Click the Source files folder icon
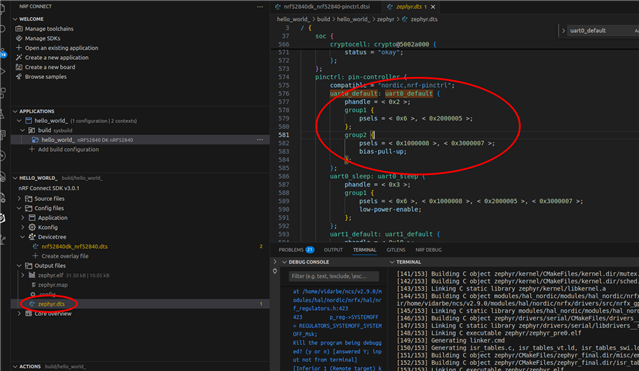This screenshot has height=371, width=639. (x=29, y=199)
